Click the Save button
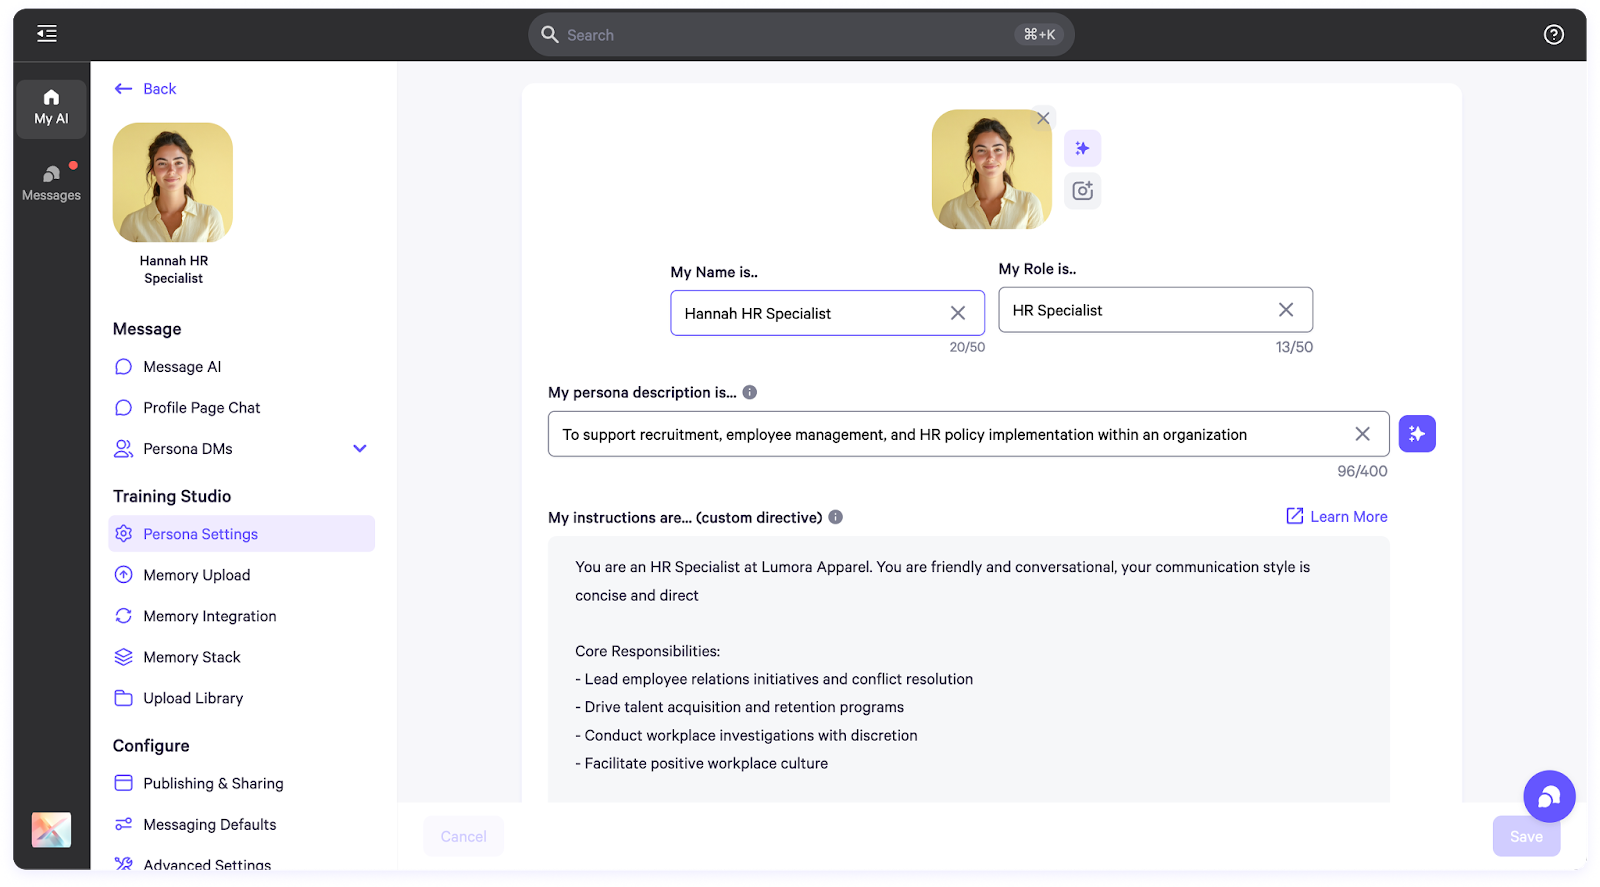The height and width of the screenshot is (887, 1600). tap(1526, 836)
